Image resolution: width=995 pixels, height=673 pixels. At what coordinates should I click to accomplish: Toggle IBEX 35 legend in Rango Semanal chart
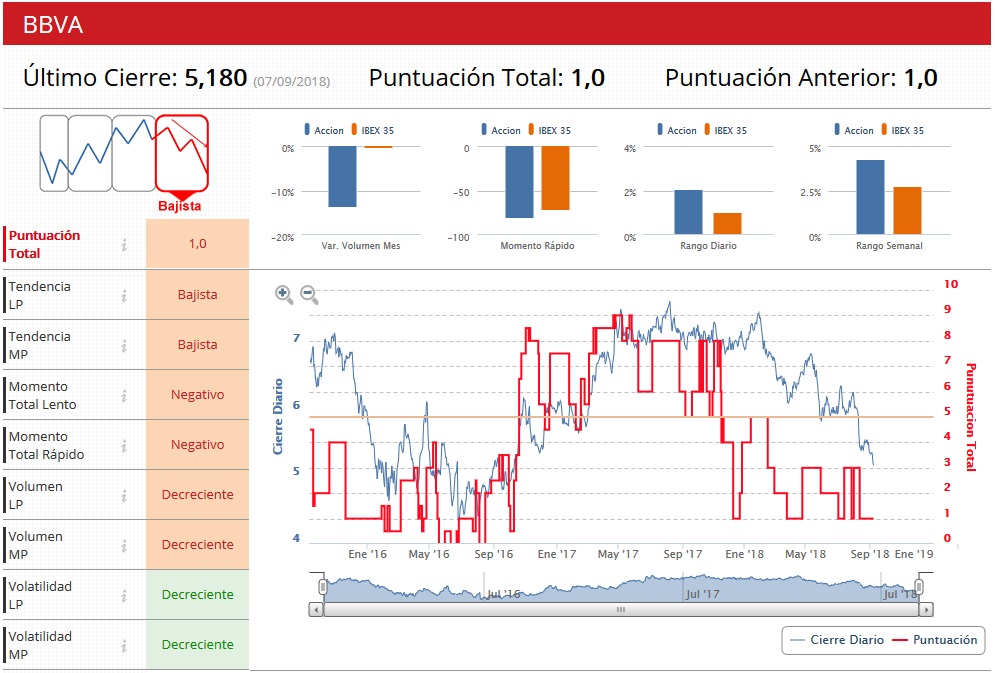click(x=902, y=130)
